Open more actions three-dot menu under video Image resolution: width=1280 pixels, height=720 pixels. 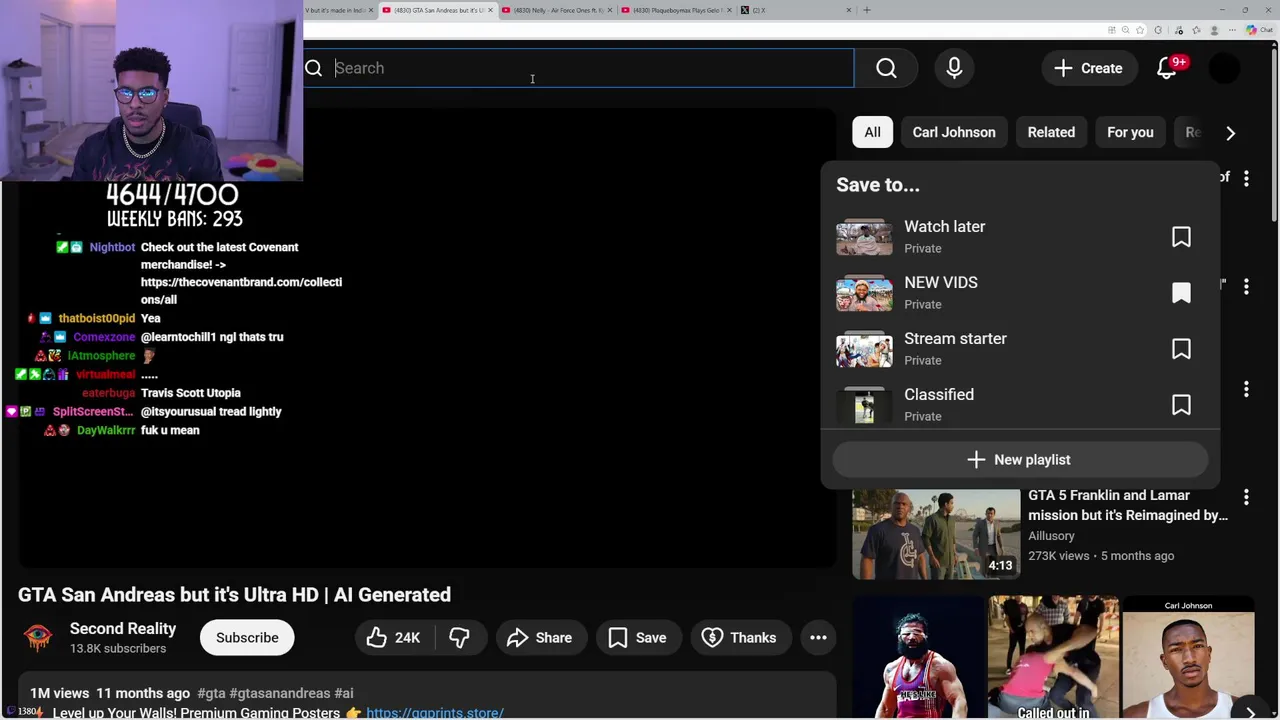(818, 638)
